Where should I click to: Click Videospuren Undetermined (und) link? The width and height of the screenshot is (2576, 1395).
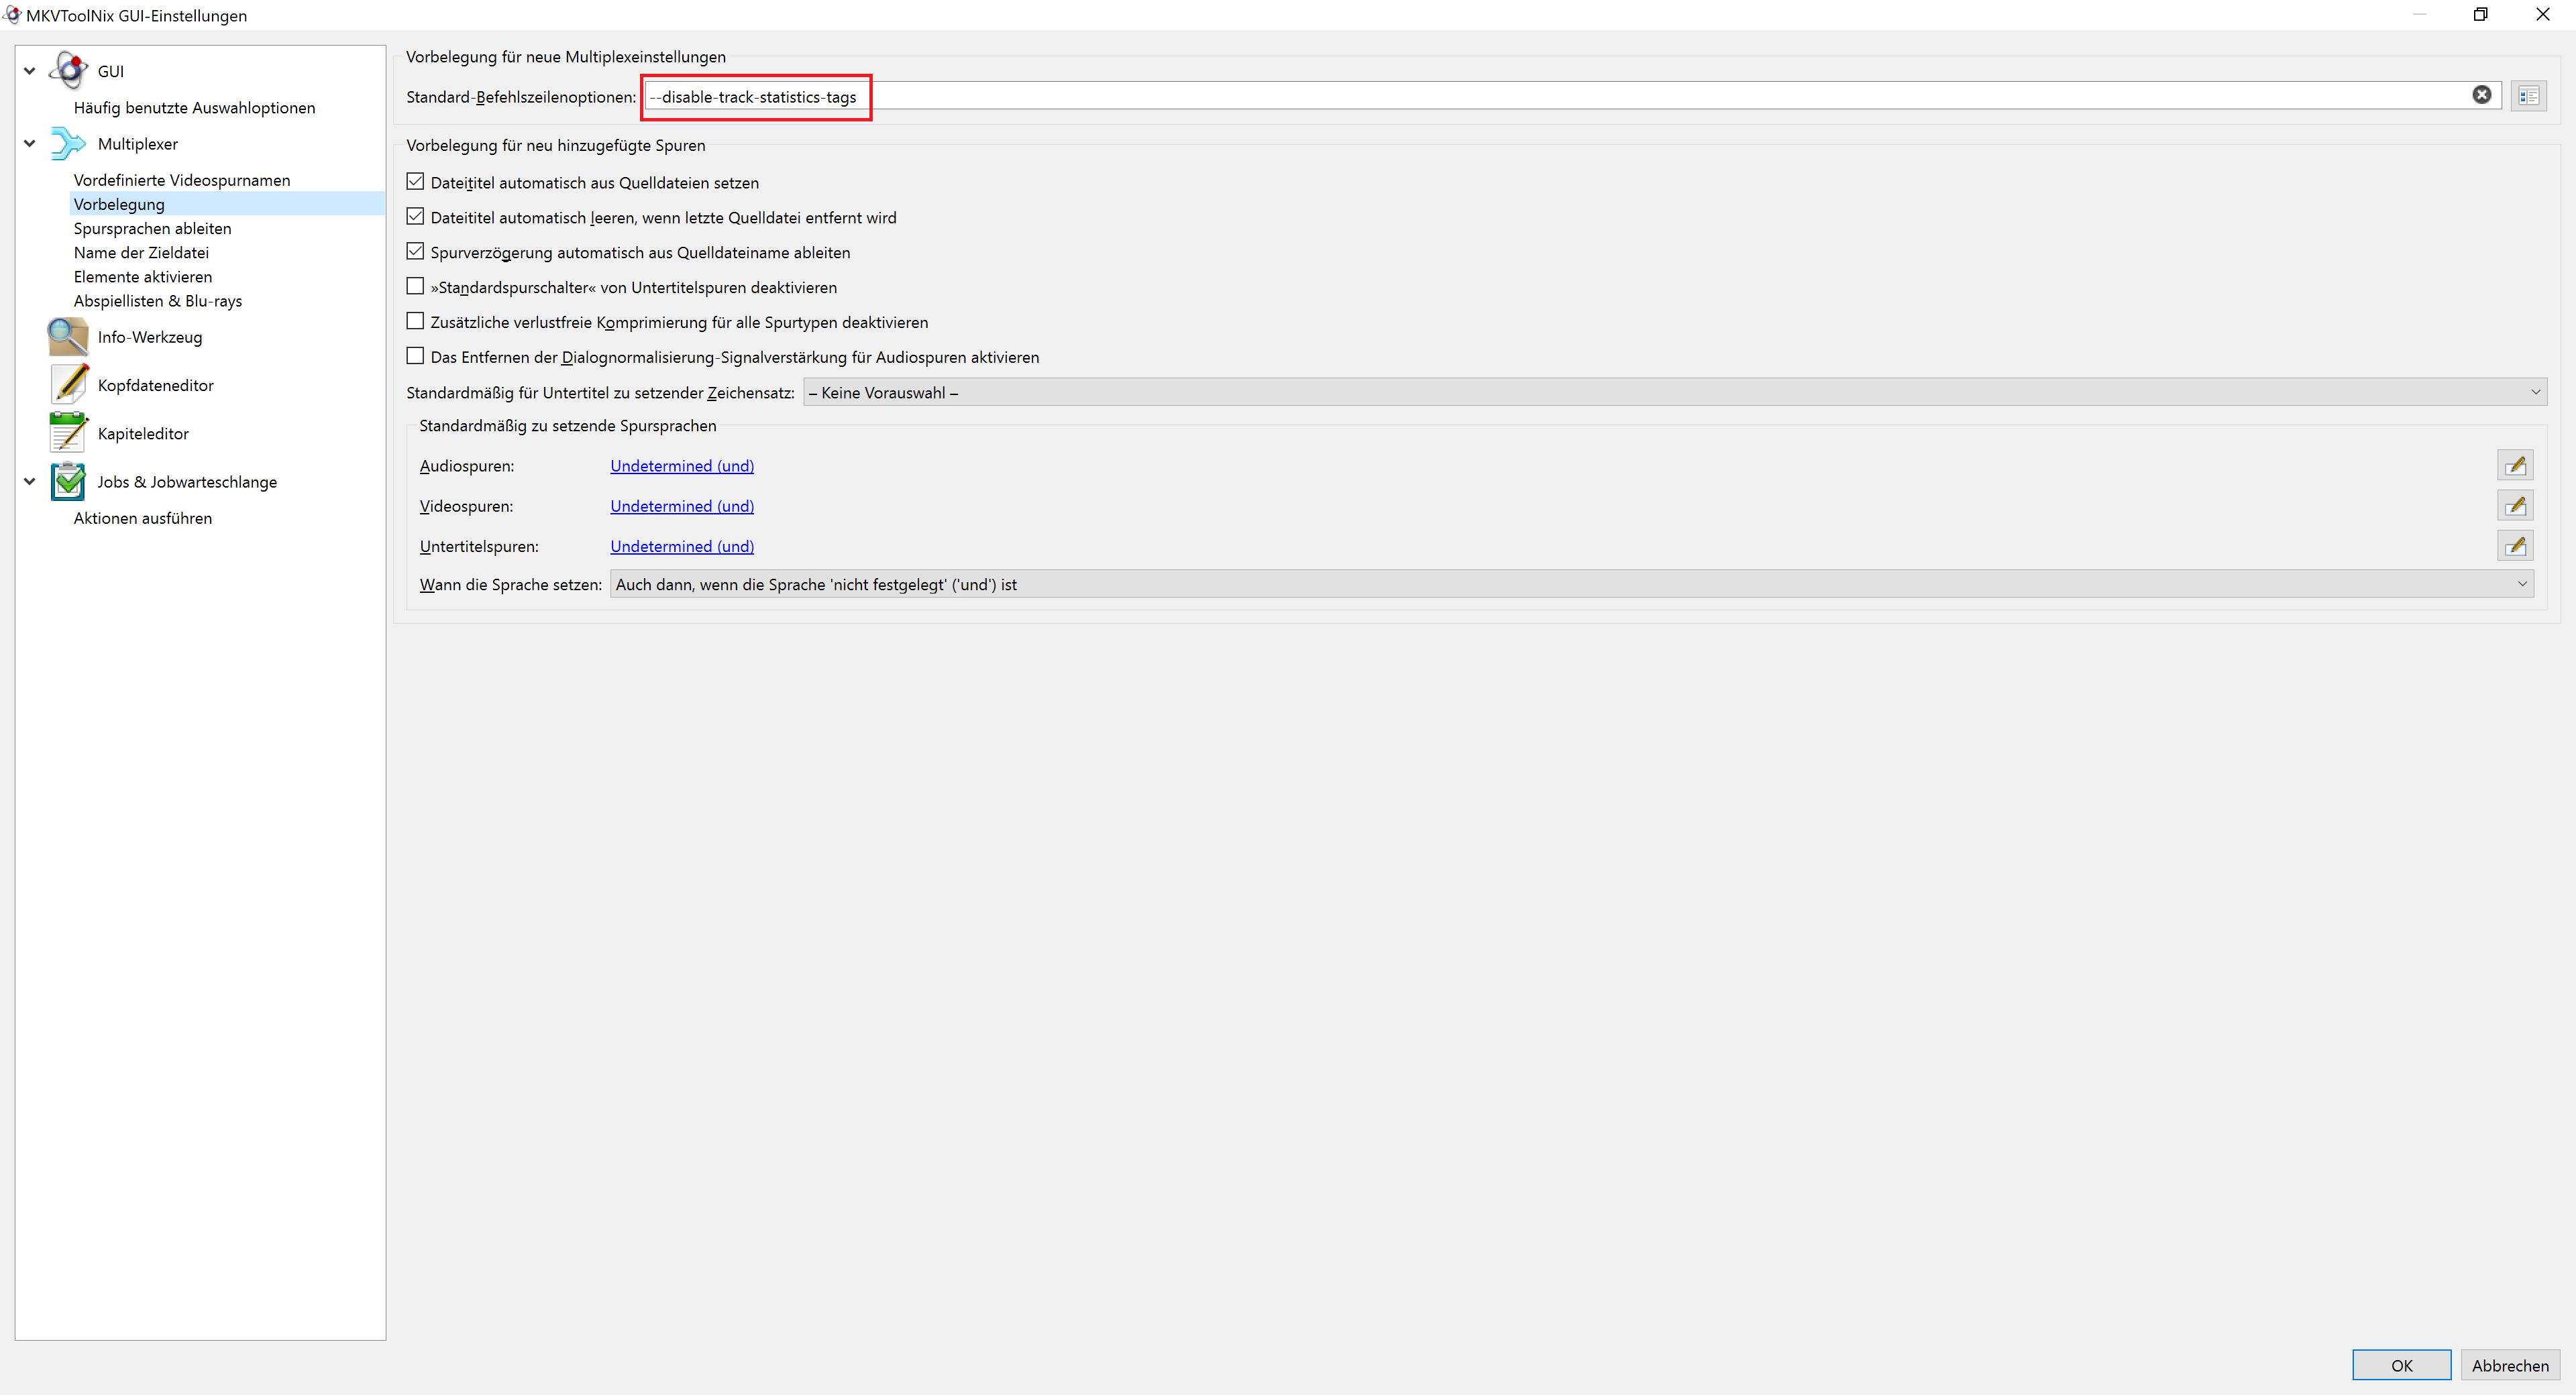pyautogui.click(x=682, y=506)
